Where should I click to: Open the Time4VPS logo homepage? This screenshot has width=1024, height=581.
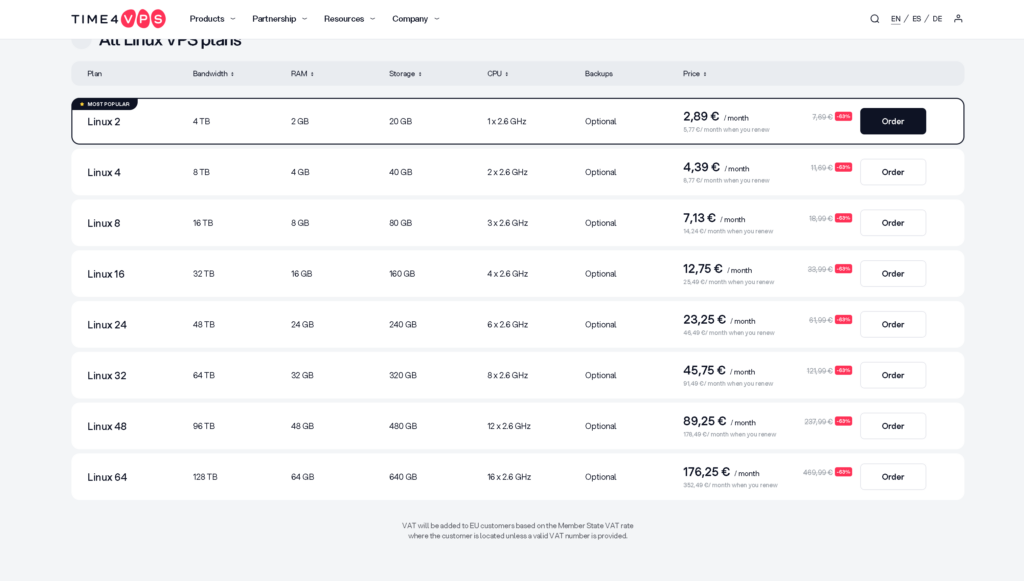coord(118,19)
